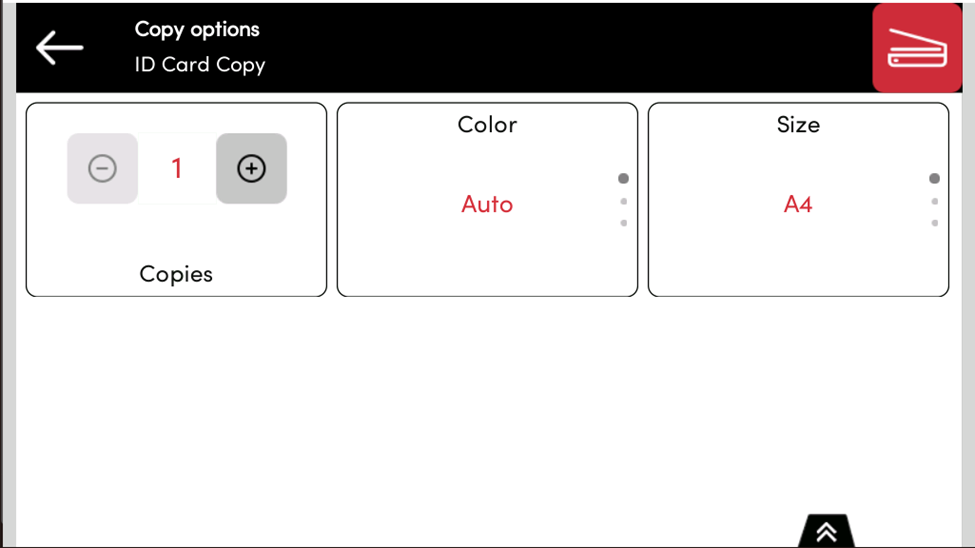Viewport: 975px width, 548px height.
Task: Select the A4 size value
Action: tap(798, 204)
